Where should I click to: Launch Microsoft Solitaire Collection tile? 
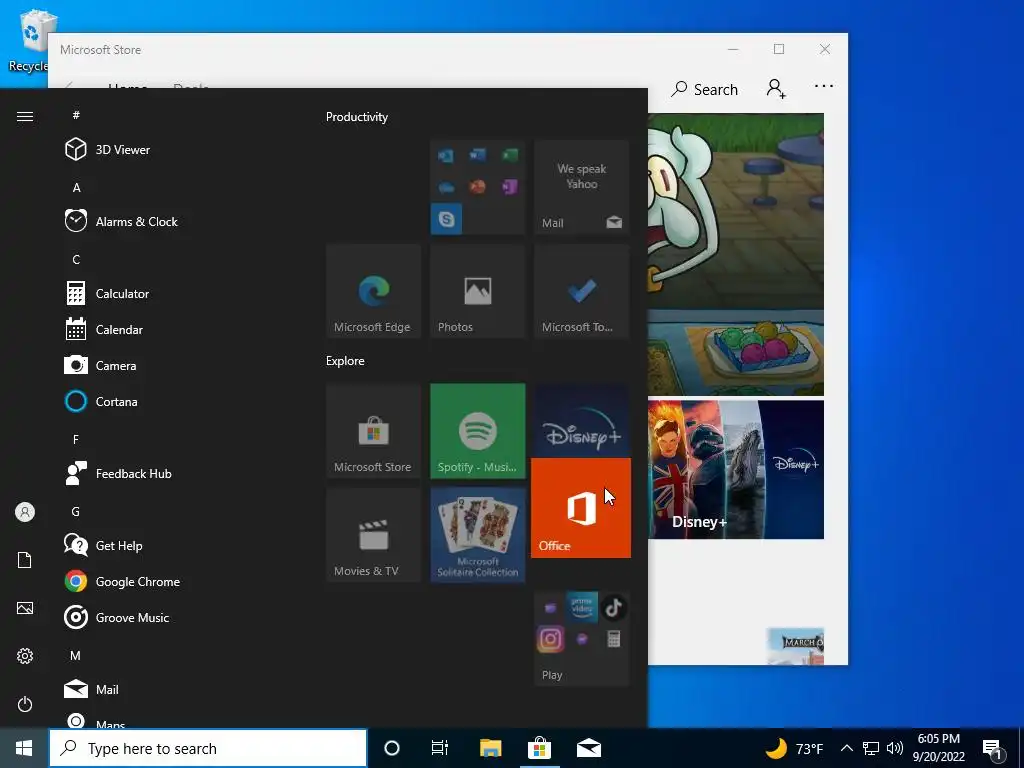pyautogui.click(x=477, y=535)
